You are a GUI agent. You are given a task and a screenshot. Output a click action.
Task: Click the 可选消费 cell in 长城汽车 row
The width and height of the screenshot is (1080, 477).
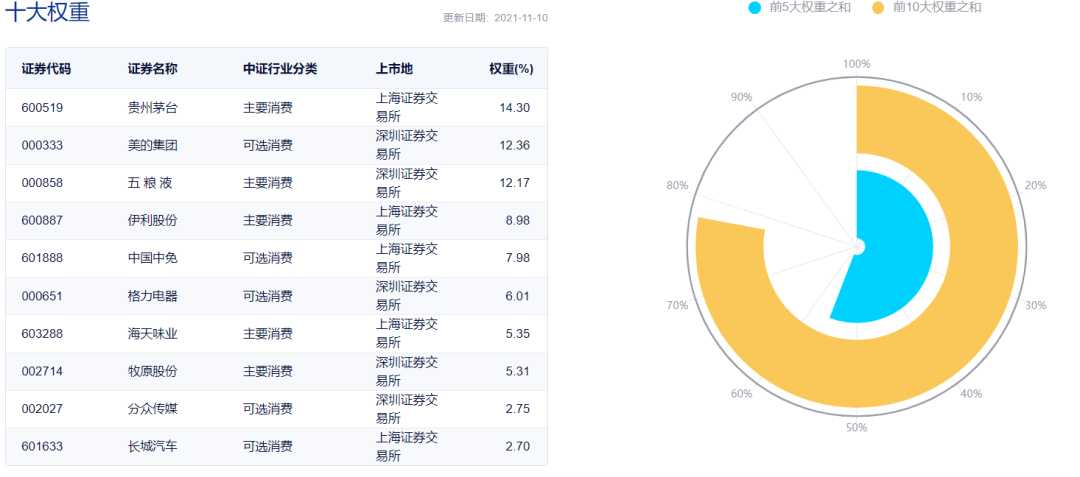tap(268, 447)
